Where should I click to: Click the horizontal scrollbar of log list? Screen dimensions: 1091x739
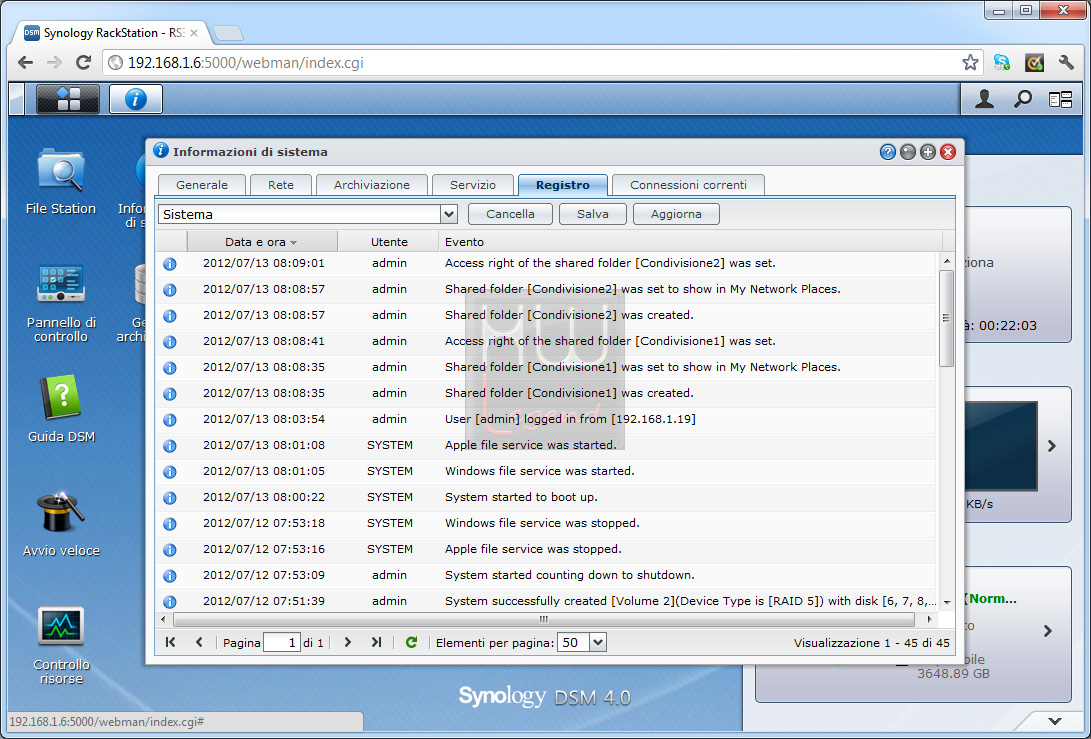pyautogui.click(x=543, y=619)
